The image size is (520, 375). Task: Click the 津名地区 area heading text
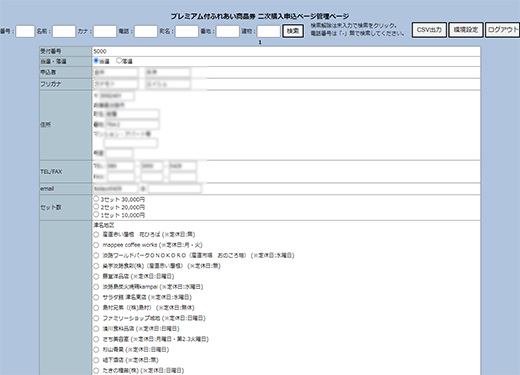pos(103,225)
